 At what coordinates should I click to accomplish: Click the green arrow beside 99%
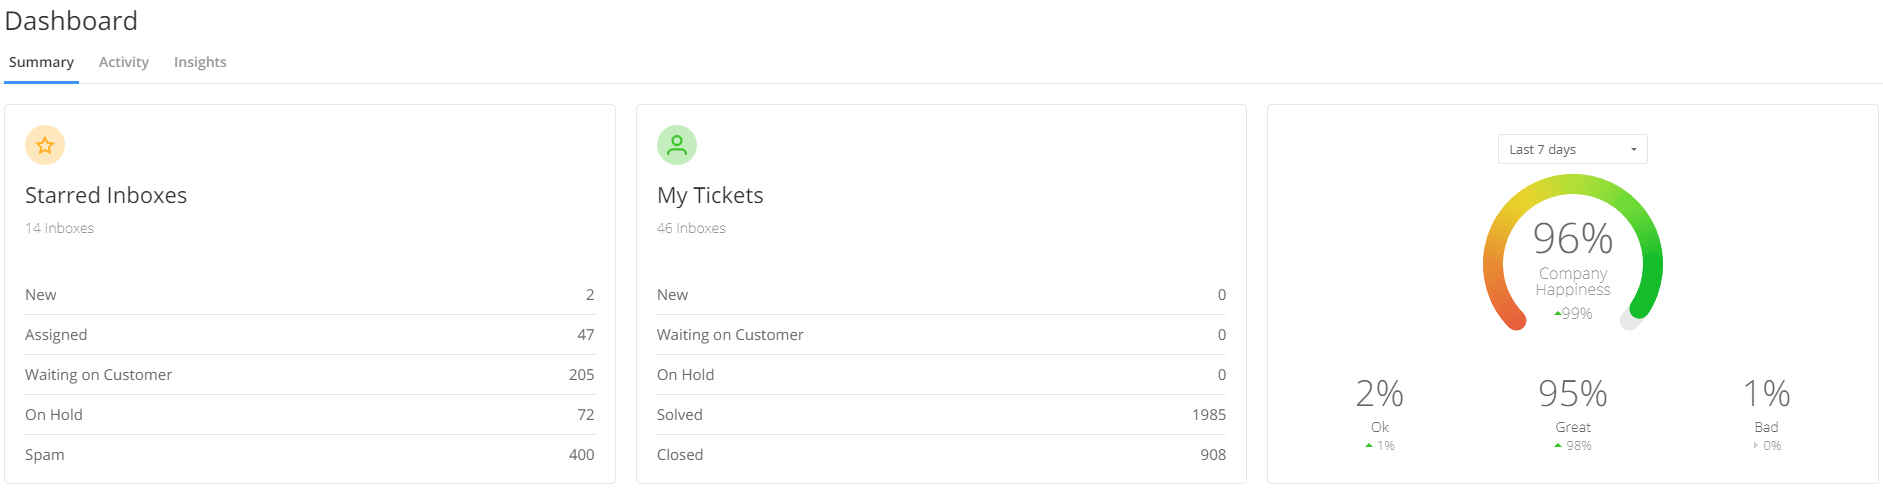click(x=1557, y=314)
